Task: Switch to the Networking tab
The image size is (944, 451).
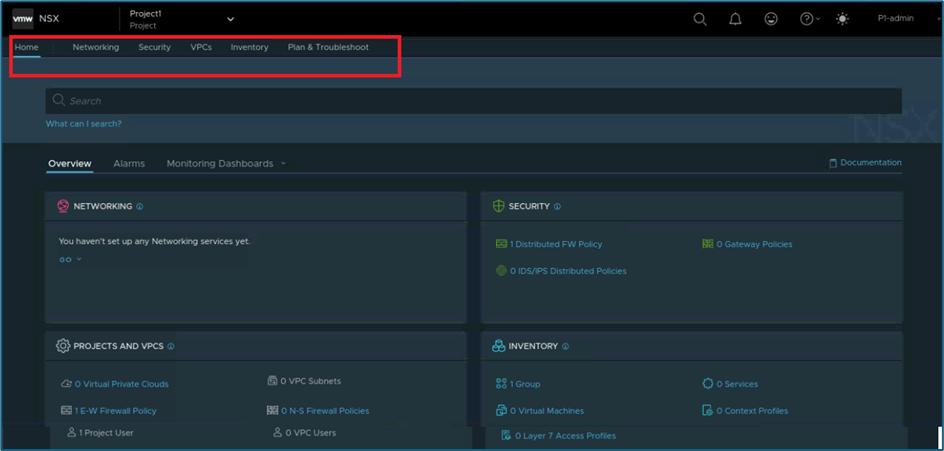Action: [96, 47]
